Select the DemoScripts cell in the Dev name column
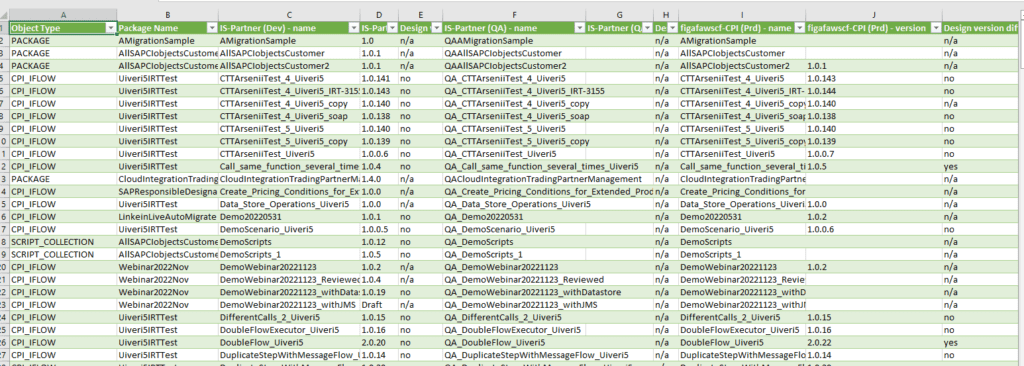Viewport: 1024px width, 366px height. (289, 242)
